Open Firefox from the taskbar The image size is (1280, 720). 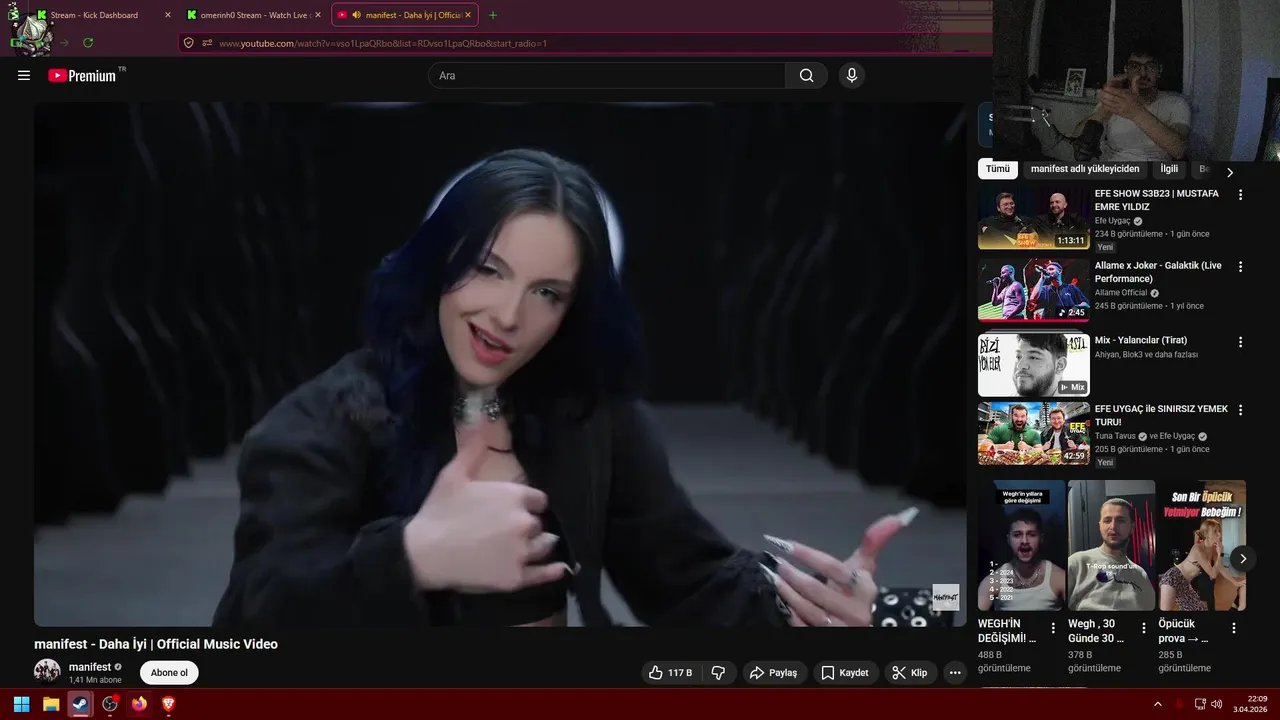pos(139,704)
